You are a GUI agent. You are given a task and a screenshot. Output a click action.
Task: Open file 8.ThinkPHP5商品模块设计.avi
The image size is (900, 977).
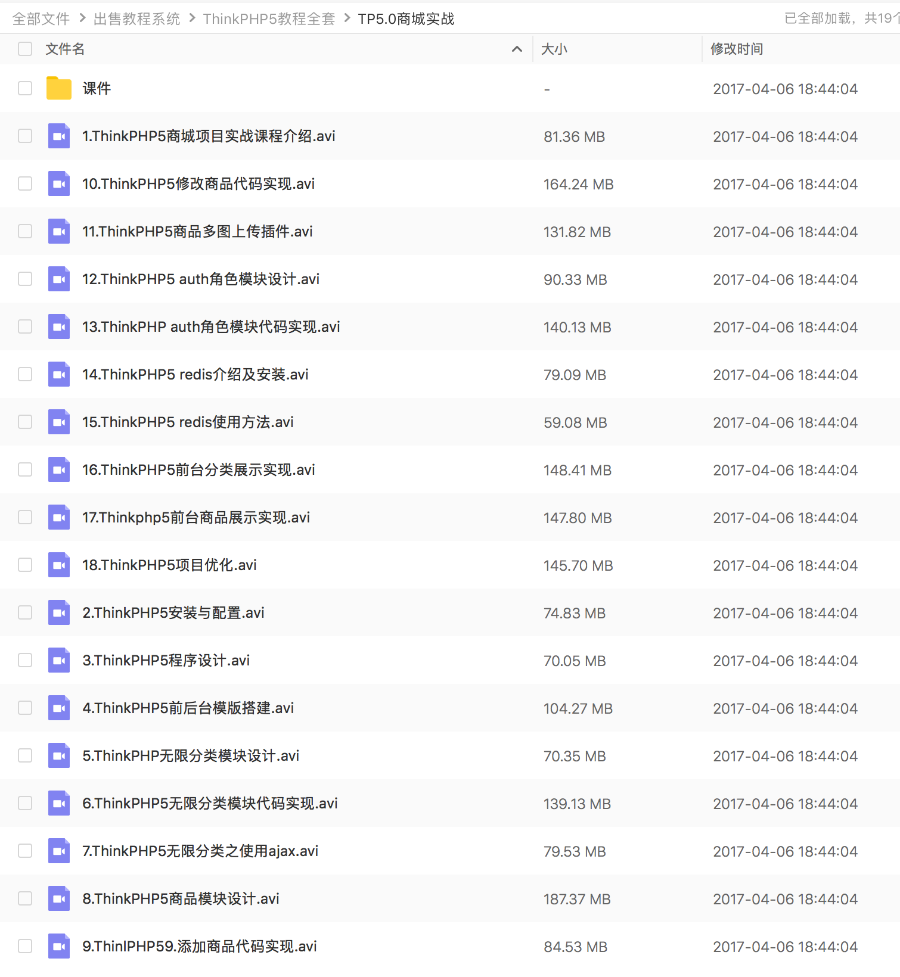181,898
